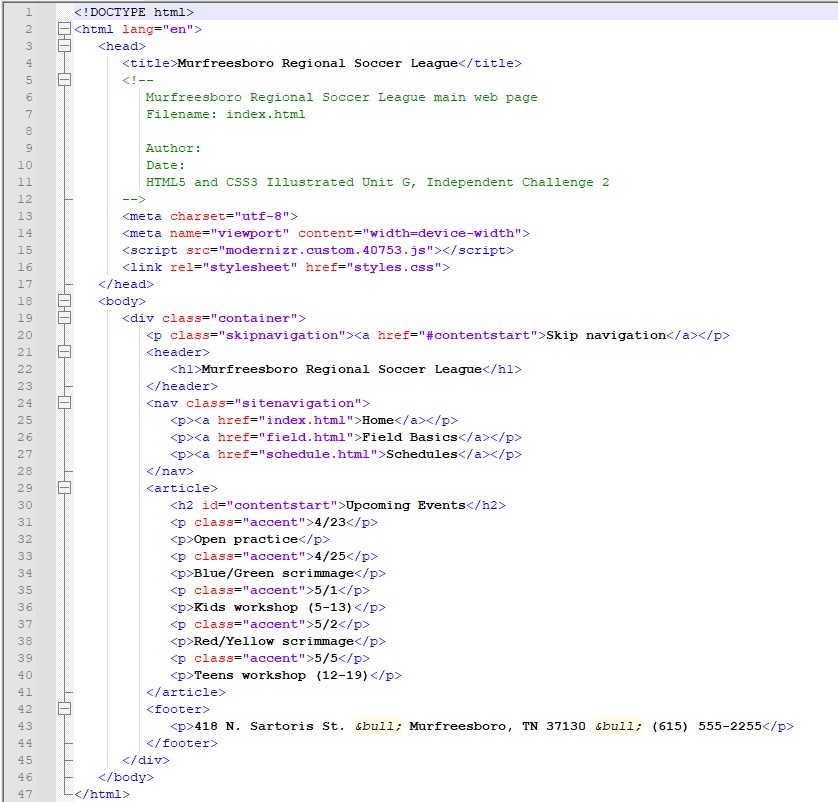The height and width of the screenshot is (802, 838).
Task: Collapse the head element fold on line 3
Action: pyautogui.click(x=64, y=46)
